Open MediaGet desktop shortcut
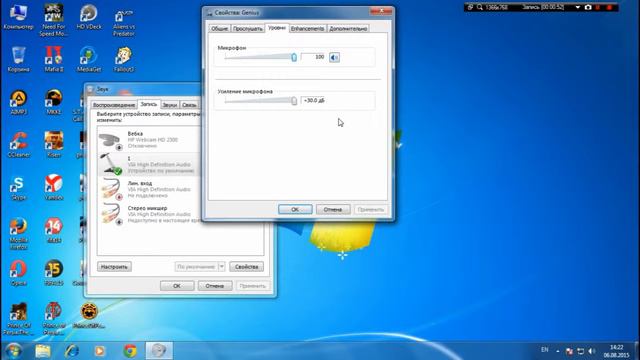Viewport: 640px width, 360px height. (89, 60)
